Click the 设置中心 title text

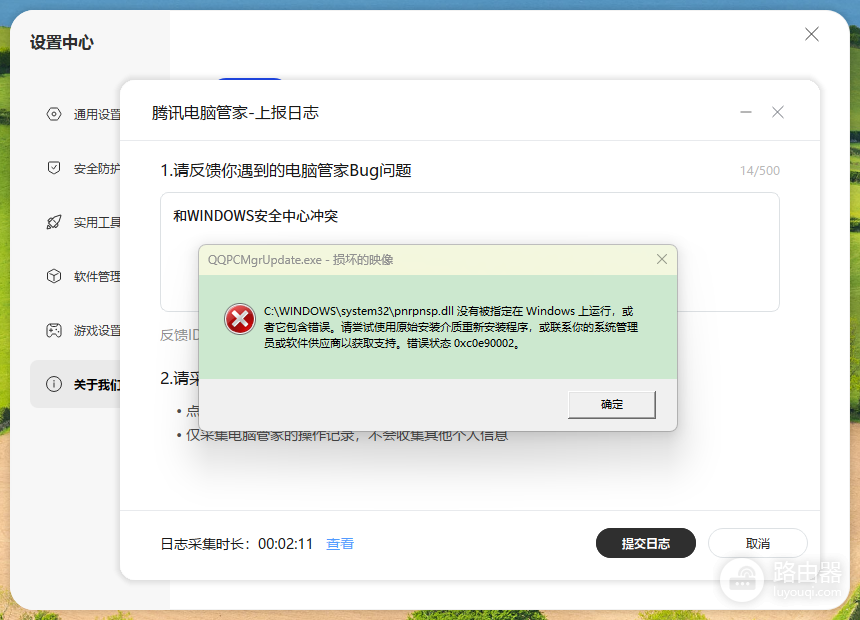[x=61, y=42]
